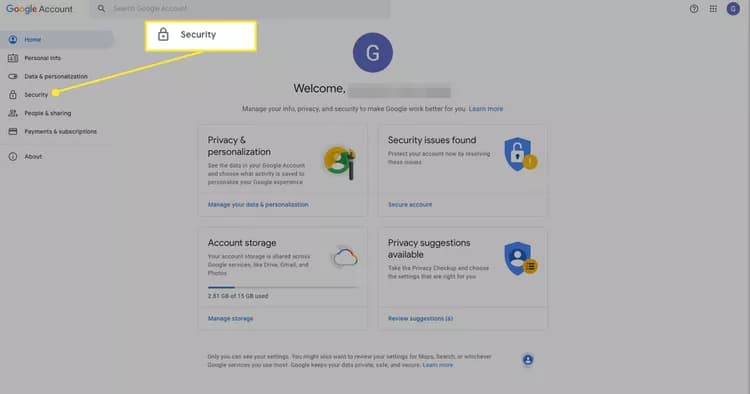Open Google Account logo link

pos(39,9)
